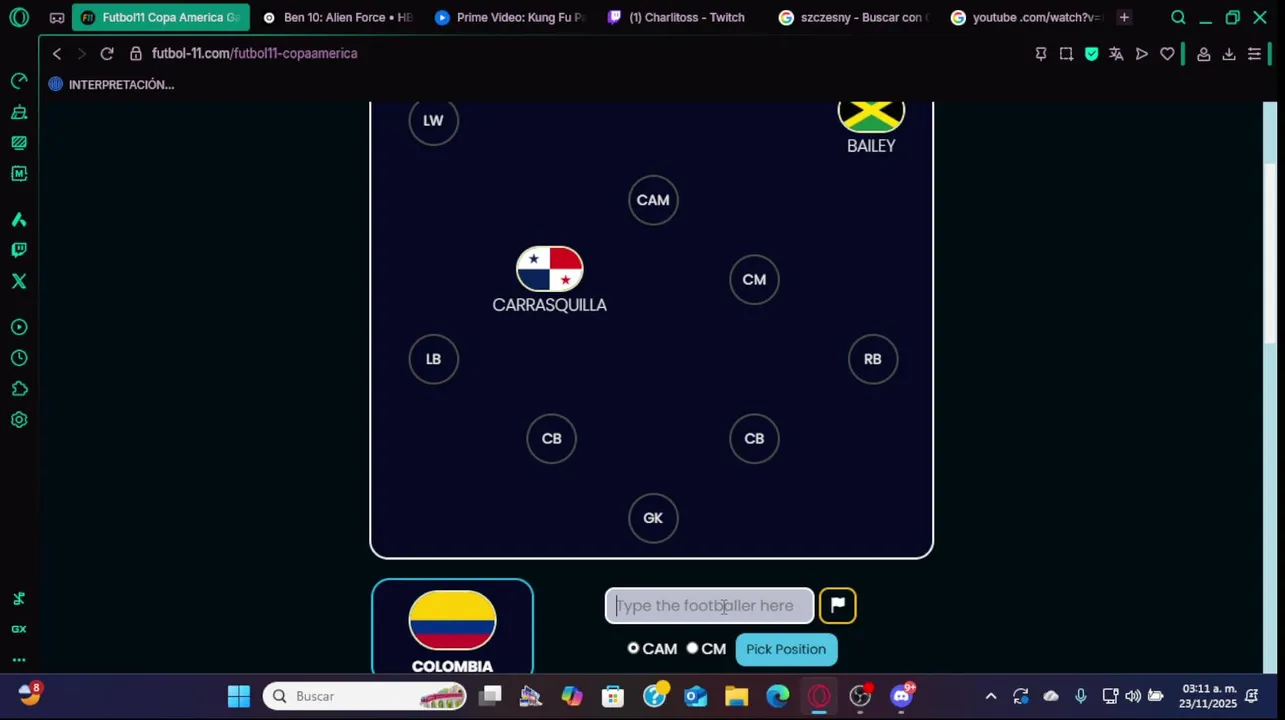Click the Windows taskbar Buscar search box
This screenshot has width=1285, height=720.
[x=365, y=696]
